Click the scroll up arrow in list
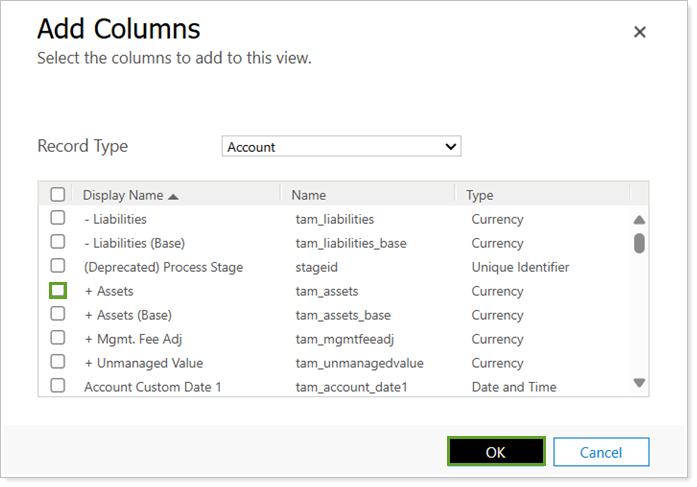 639,220
